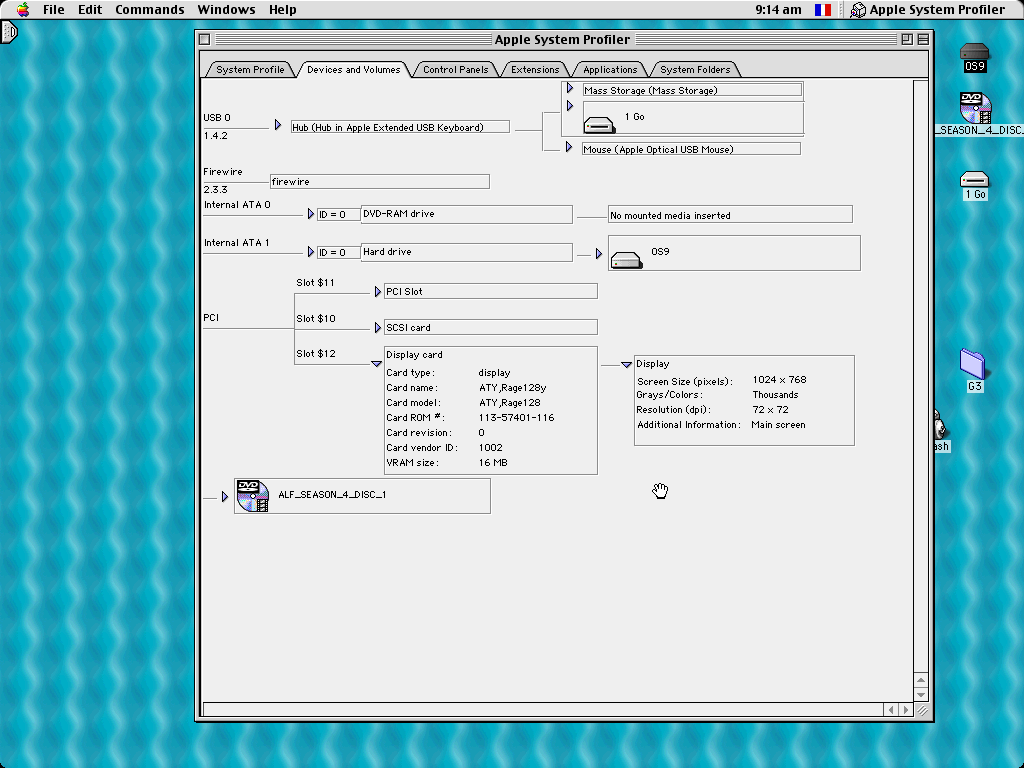The height and width of the screenshot is (768, 1024).
Task: Click the window zoom box
Action: click(x=907, y=39)
